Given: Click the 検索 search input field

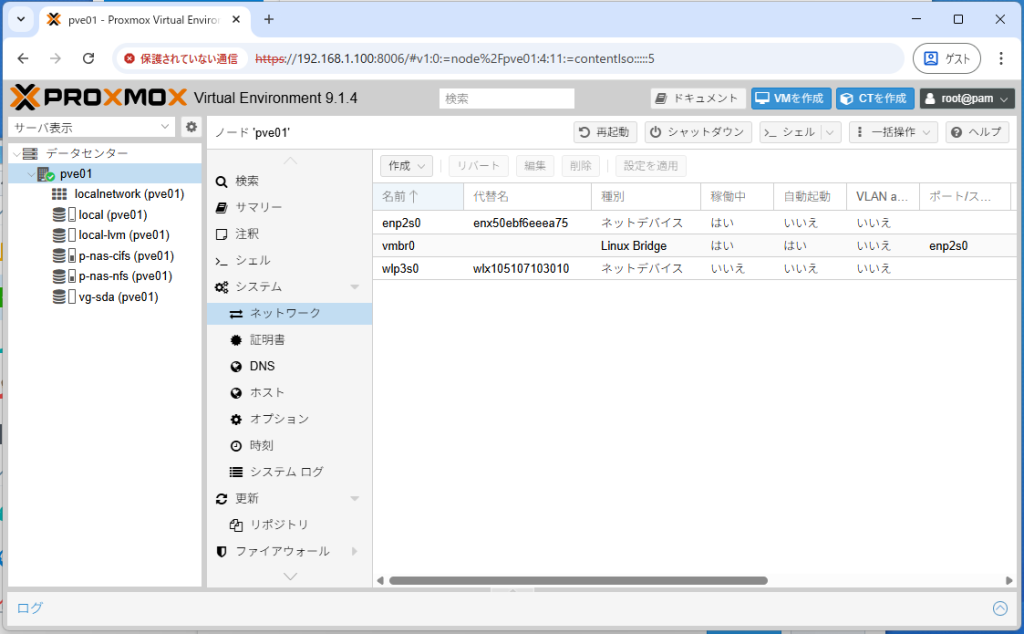Looking at the screenshot, I should 507,98.
